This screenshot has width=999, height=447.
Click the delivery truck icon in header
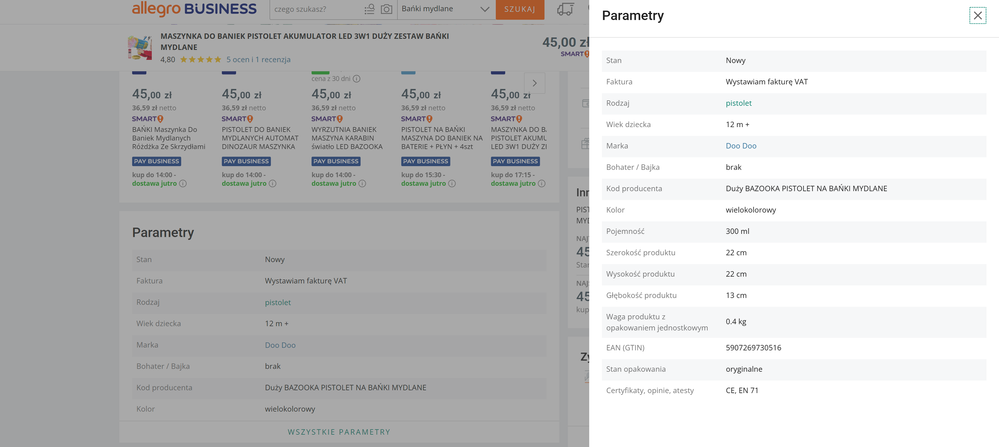[x=565, y=9]
